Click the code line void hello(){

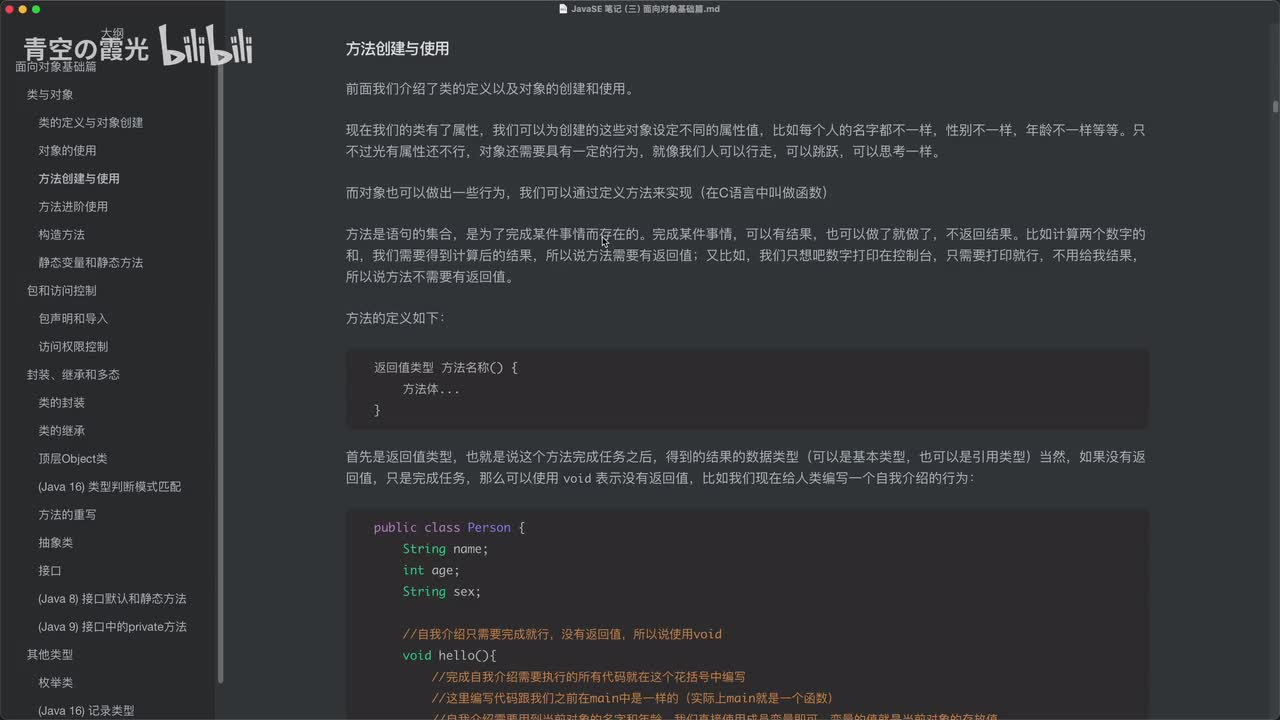click(449, 655)
